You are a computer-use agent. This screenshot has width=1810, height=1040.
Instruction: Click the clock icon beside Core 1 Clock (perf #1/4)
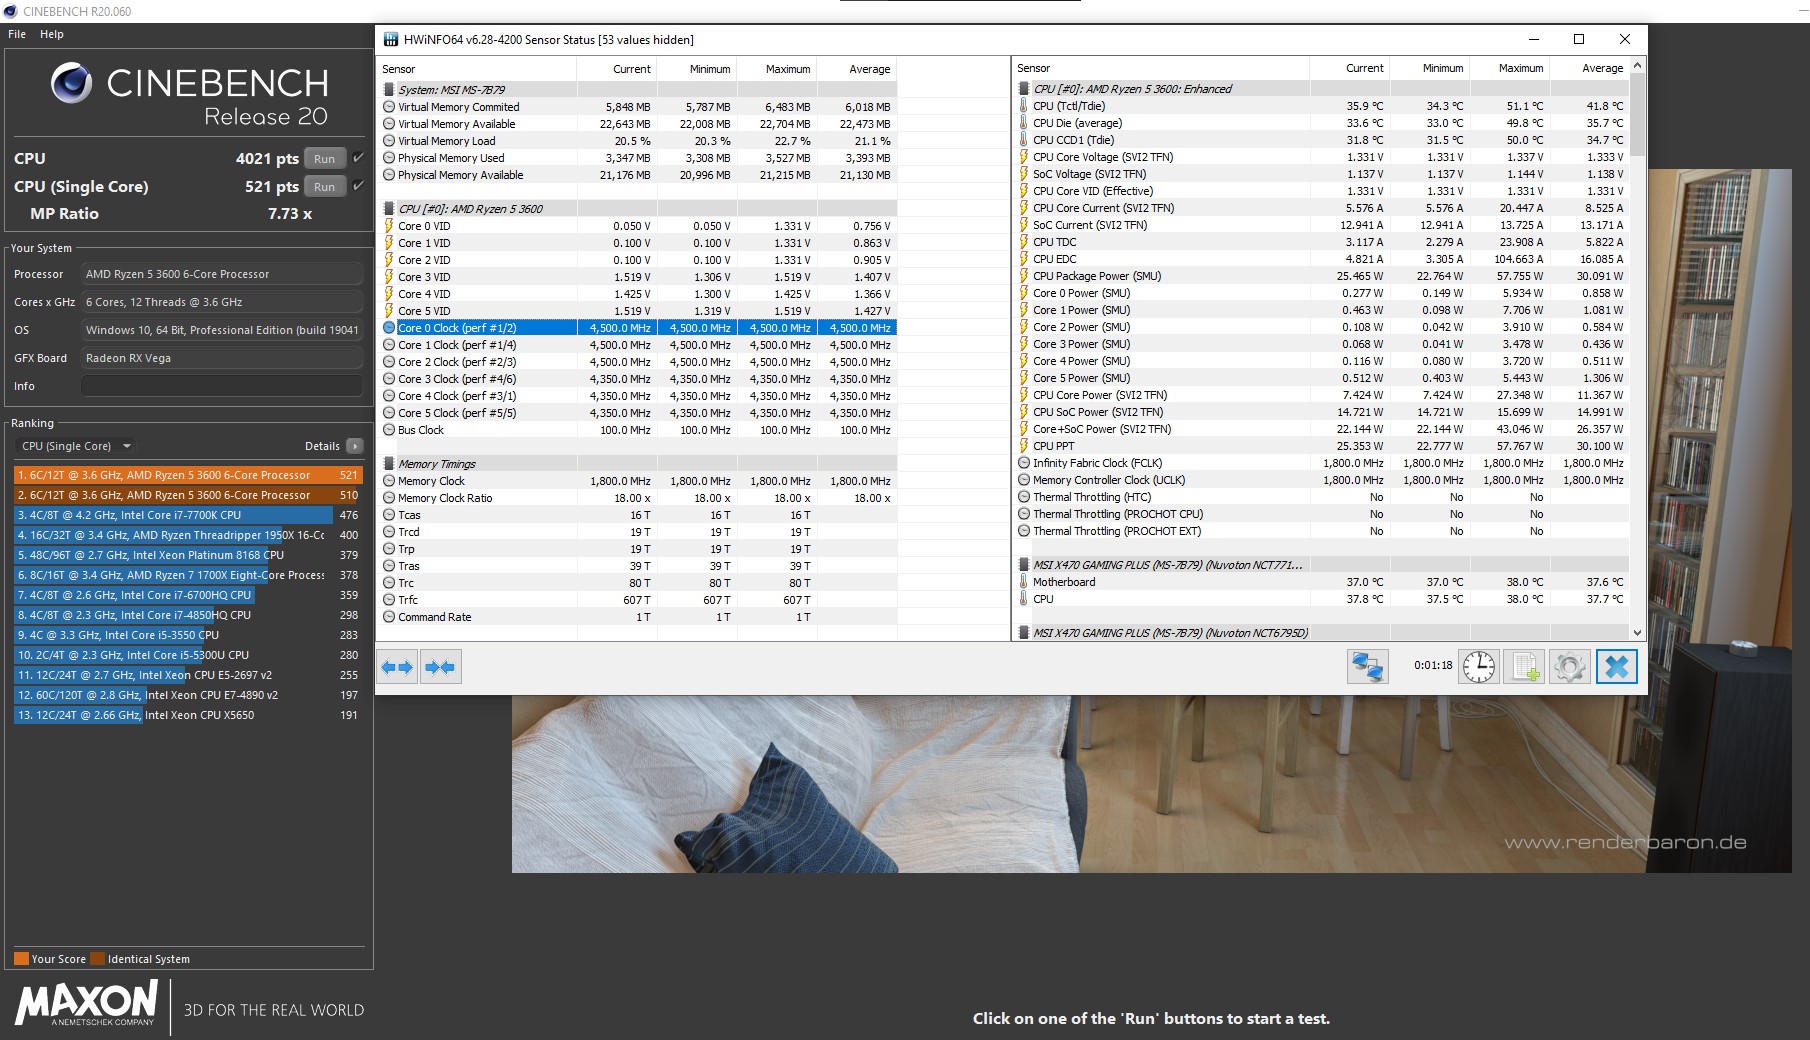pyautogui.click(x=389, y=345)
